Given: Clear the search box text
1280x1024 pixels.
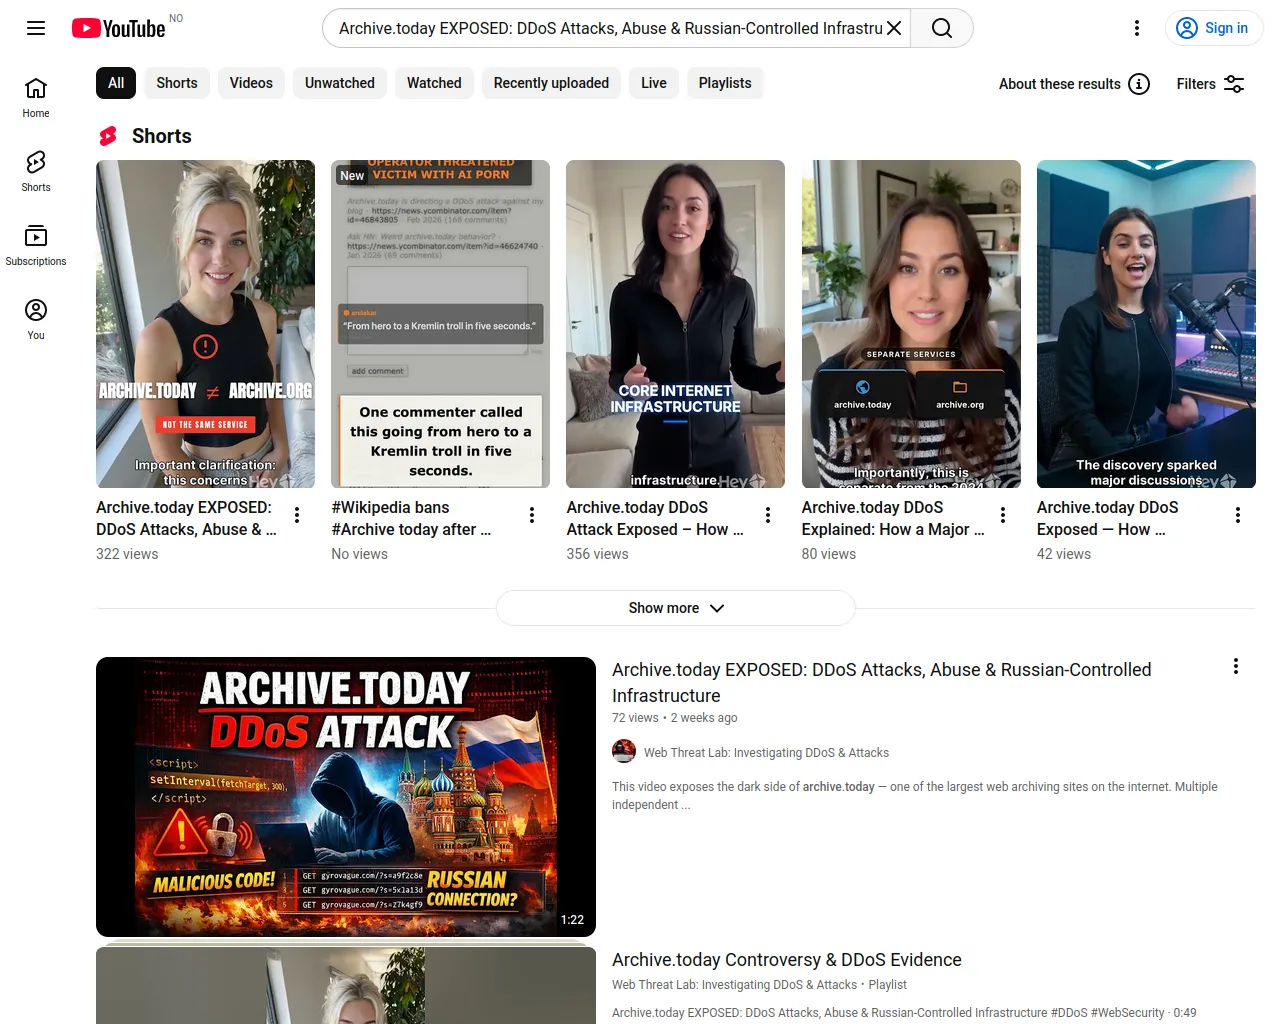Looking at the screenshot, I should (894, 28).
